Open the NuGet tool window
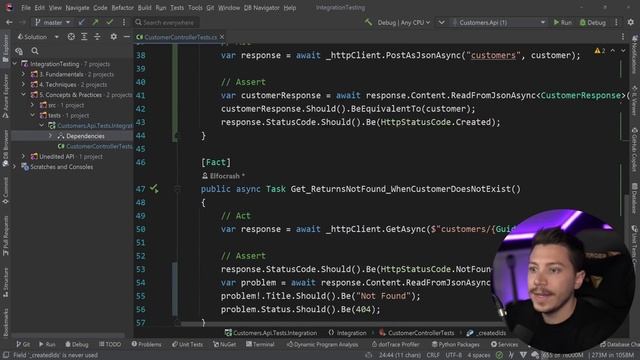This screenshot has height=360, width=640. pos(224,344)
